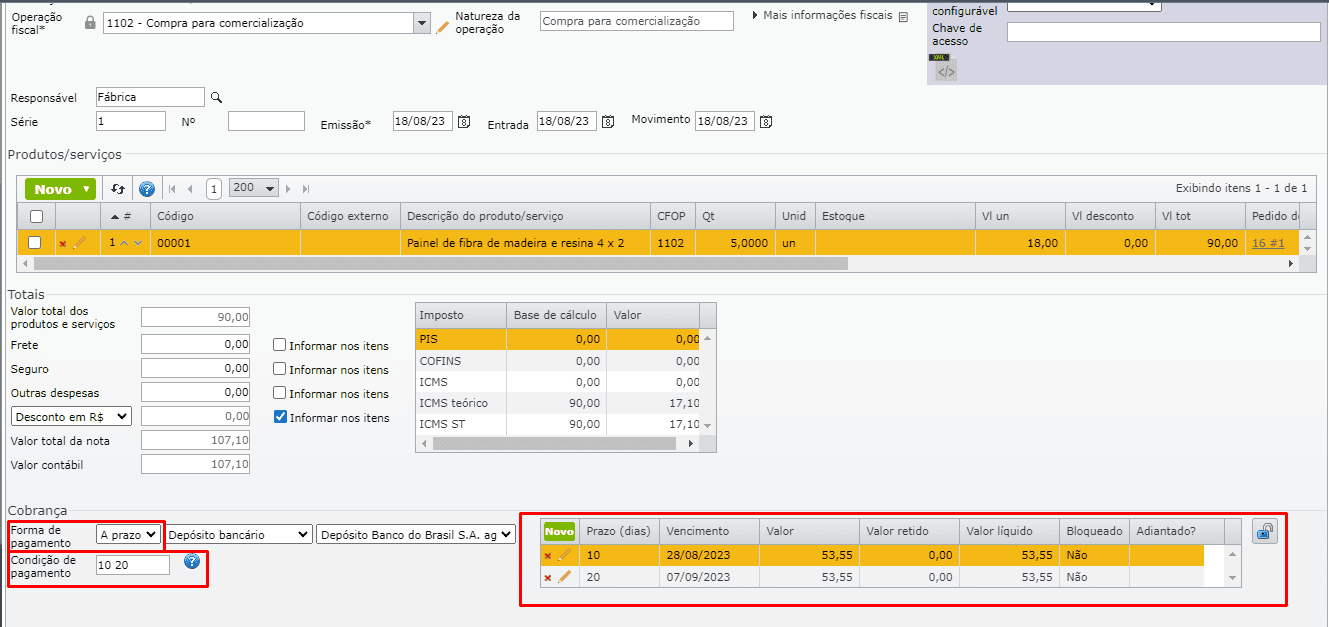Click the products grid horizontal scrollbar
Image resolution: width=1329 pixels, height=627 pixels.
[440, 264]
